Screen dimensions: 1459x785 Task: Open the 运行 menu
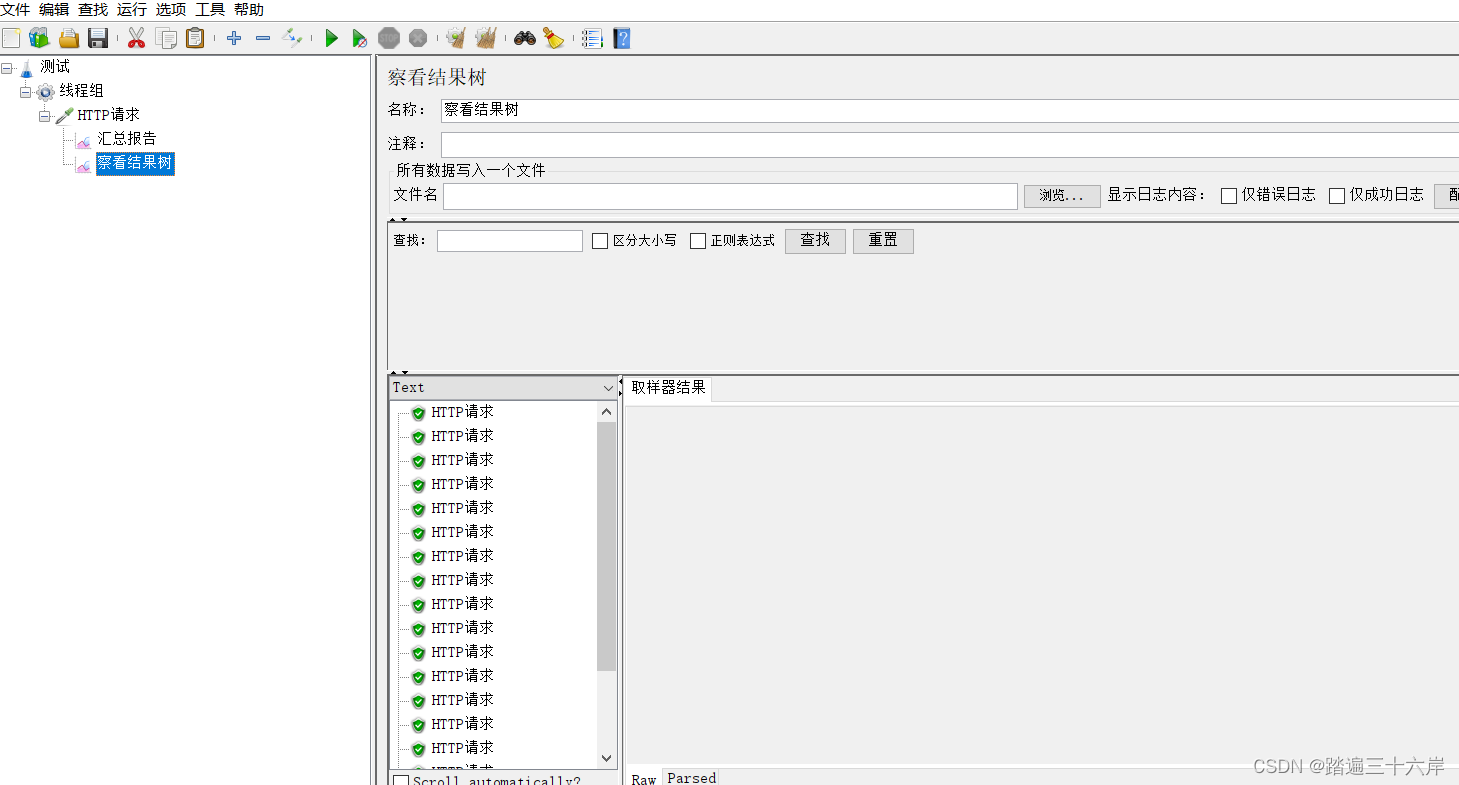(x=132, y=10)
